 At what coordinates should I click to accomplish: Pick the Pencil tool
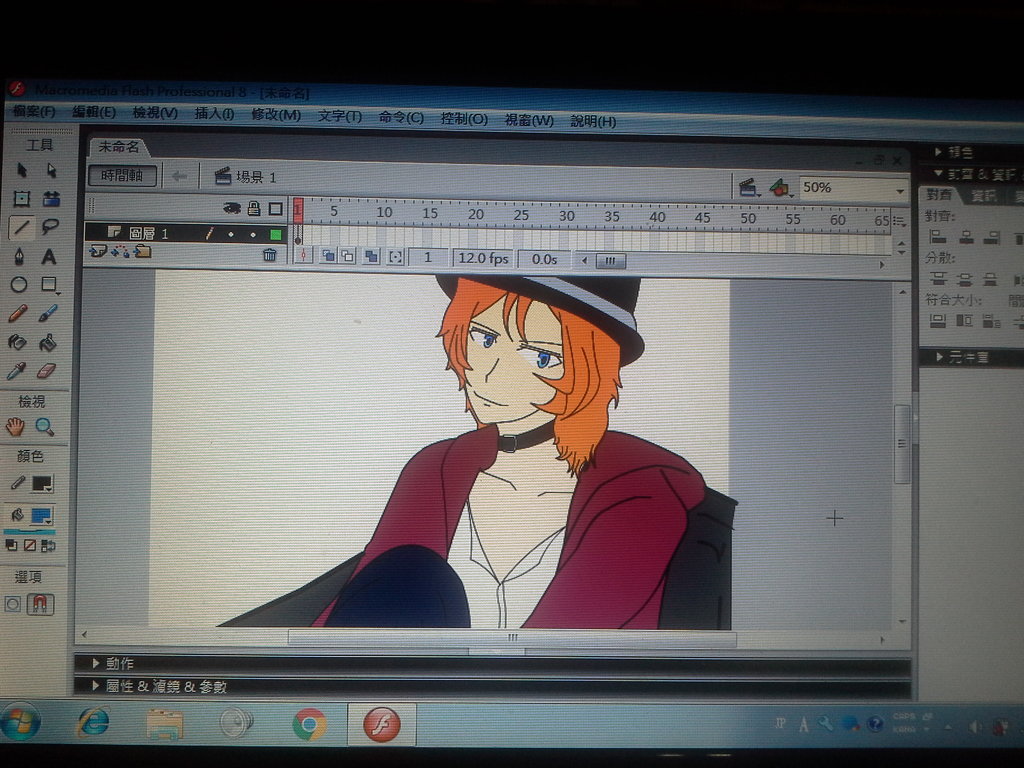[18, 314]
